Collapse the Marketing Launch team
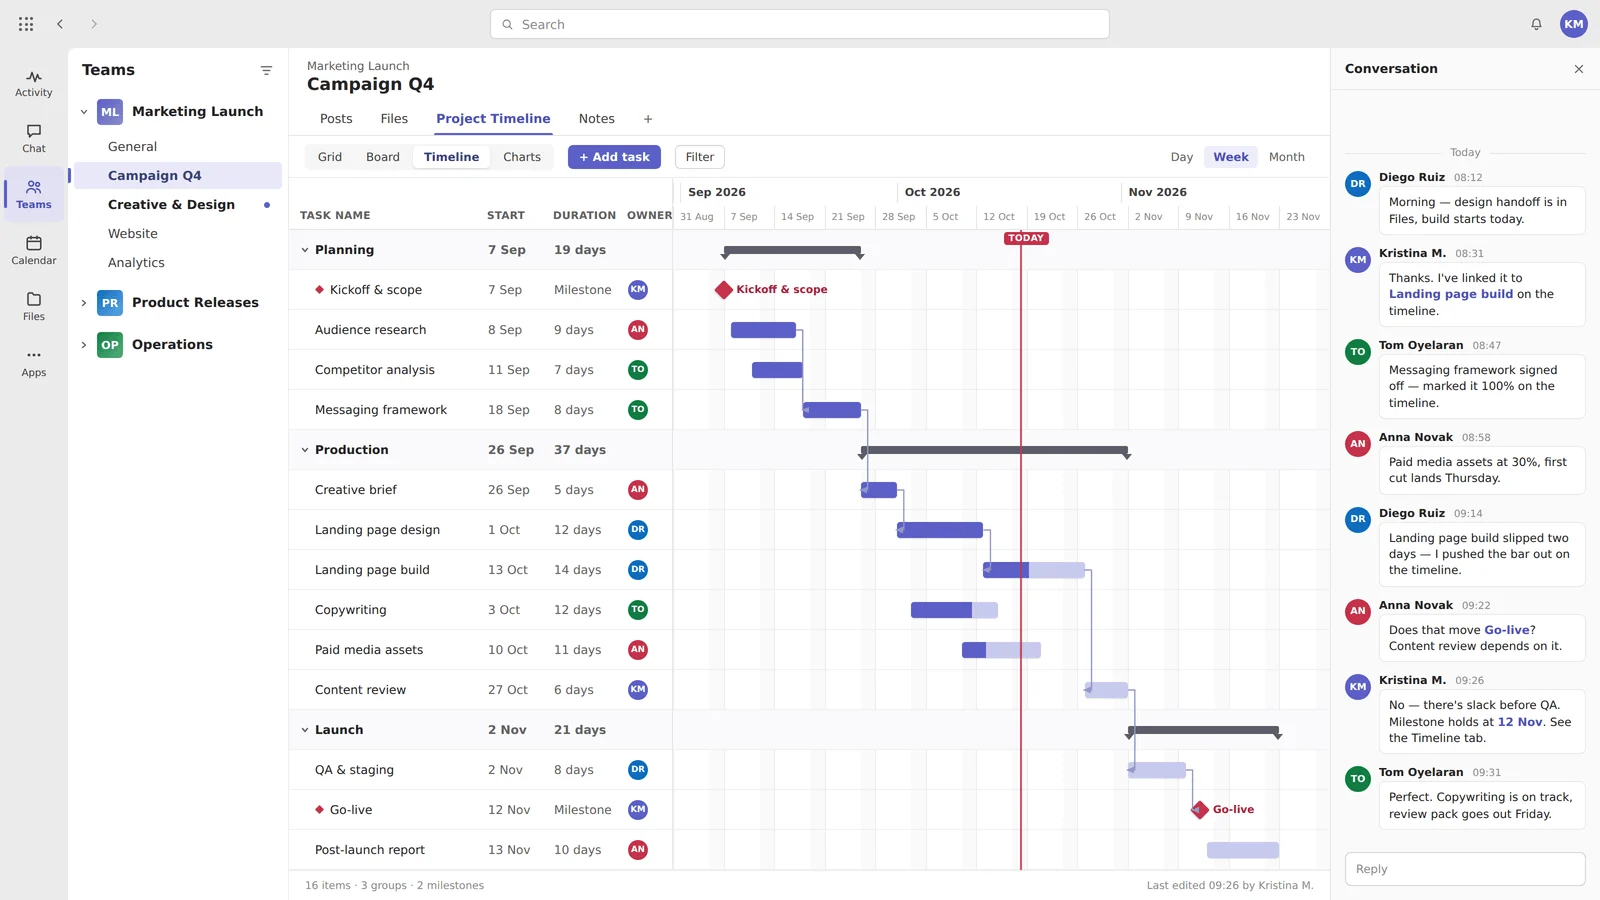1600x900 pixels. click(84, 112)
